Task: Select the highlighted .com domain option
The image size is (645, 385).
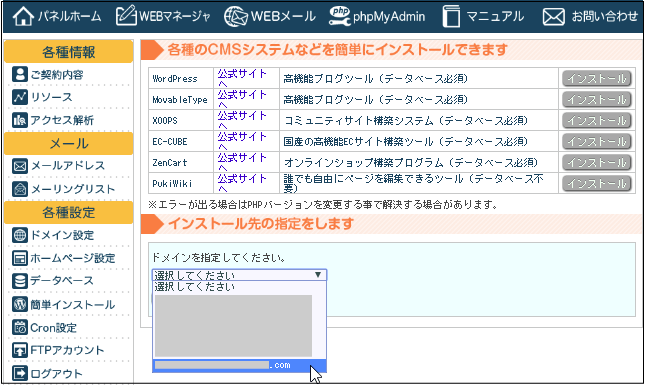Action: coord(239,365)
